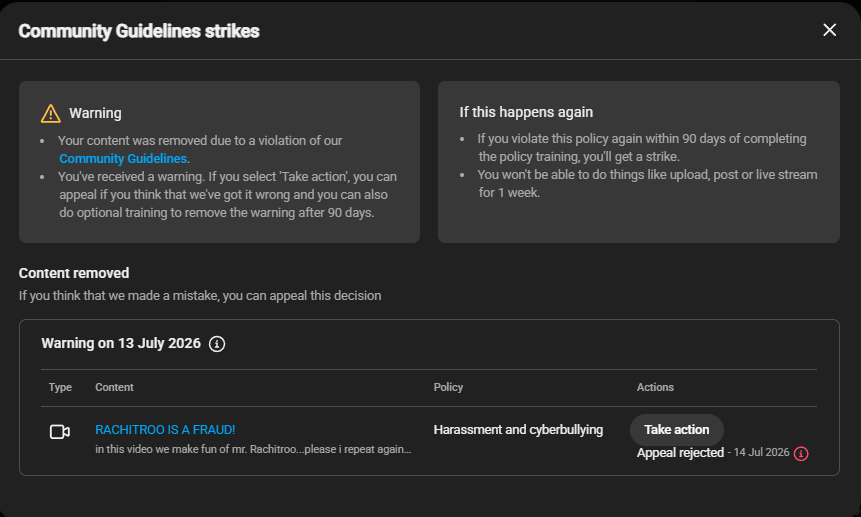Click the 'you can appeal this decision' sentence
The height and width of the screenshot is (517, 861).
tap(200, 296)
